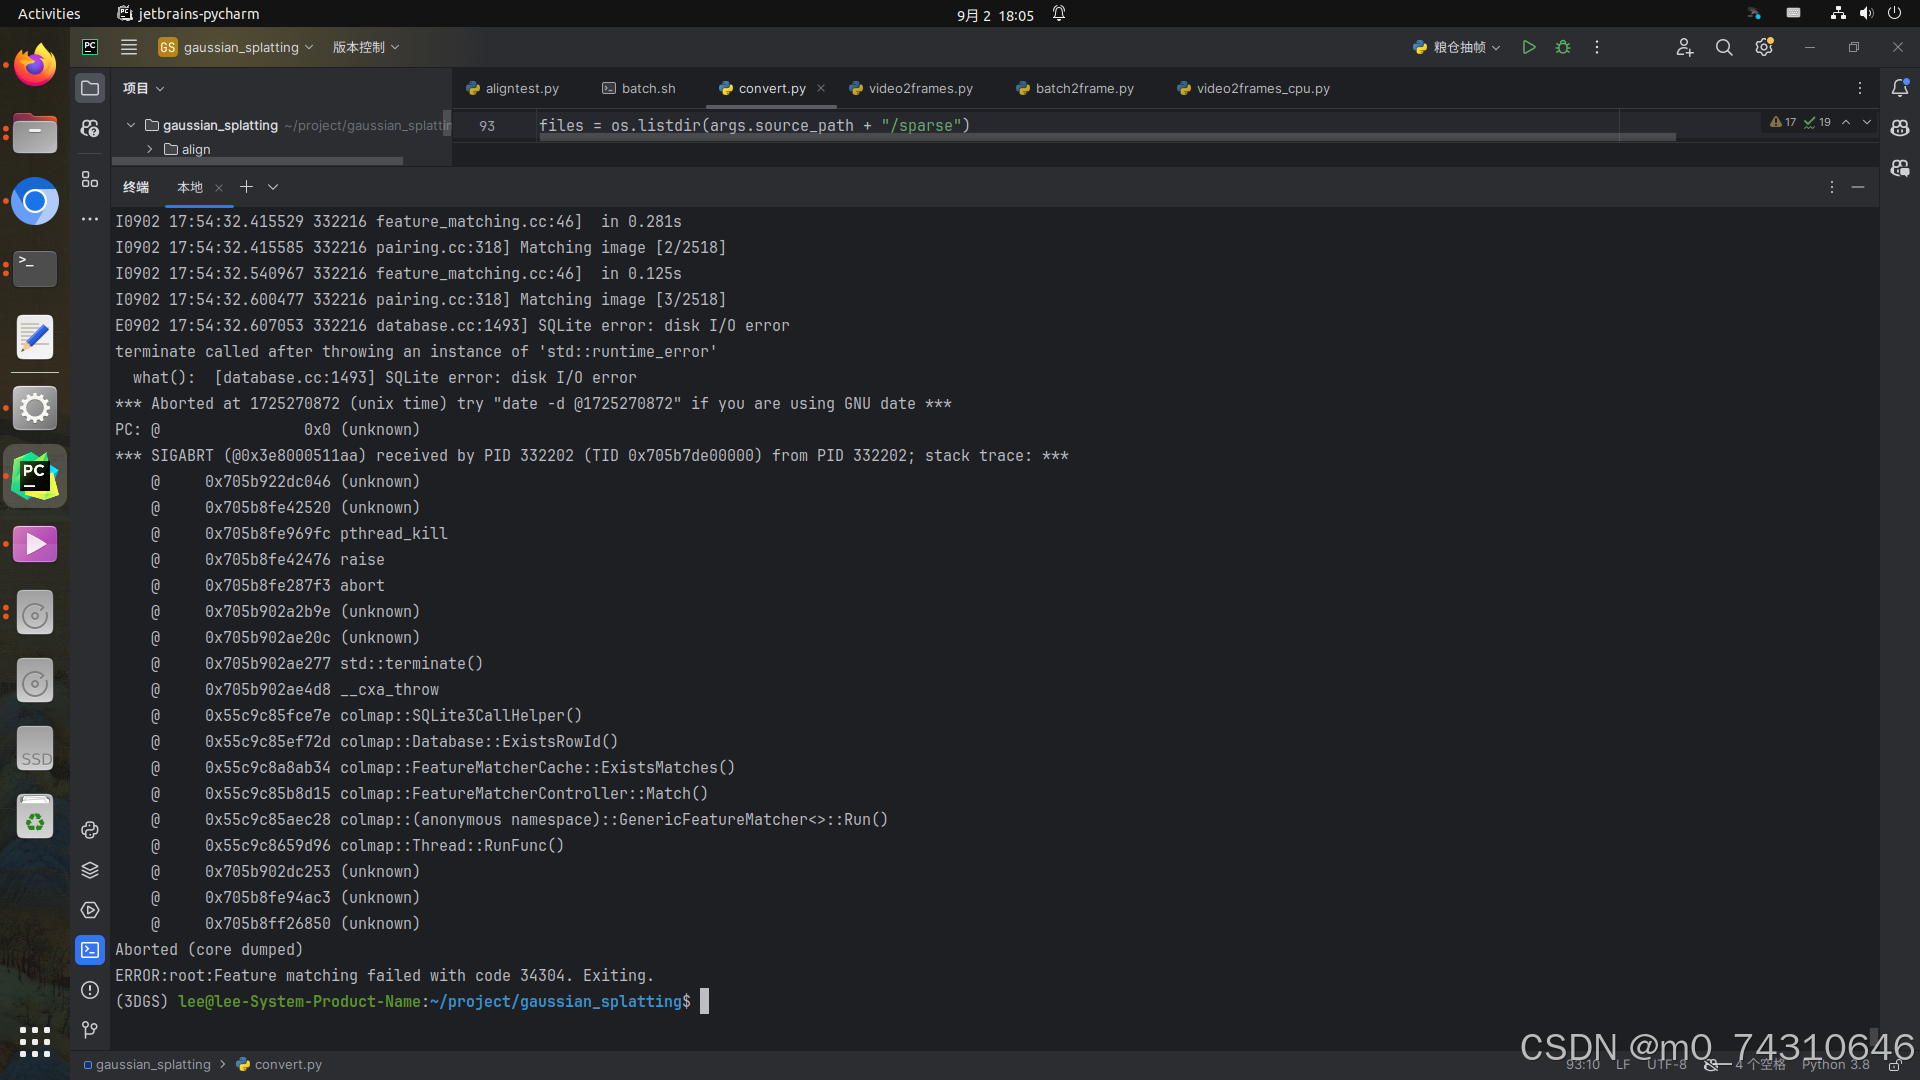Open the Python Console tool window
Image resolution: width=1920 pixels, height=1080 pixels.
pyautogui.click(x=90, y=830)
